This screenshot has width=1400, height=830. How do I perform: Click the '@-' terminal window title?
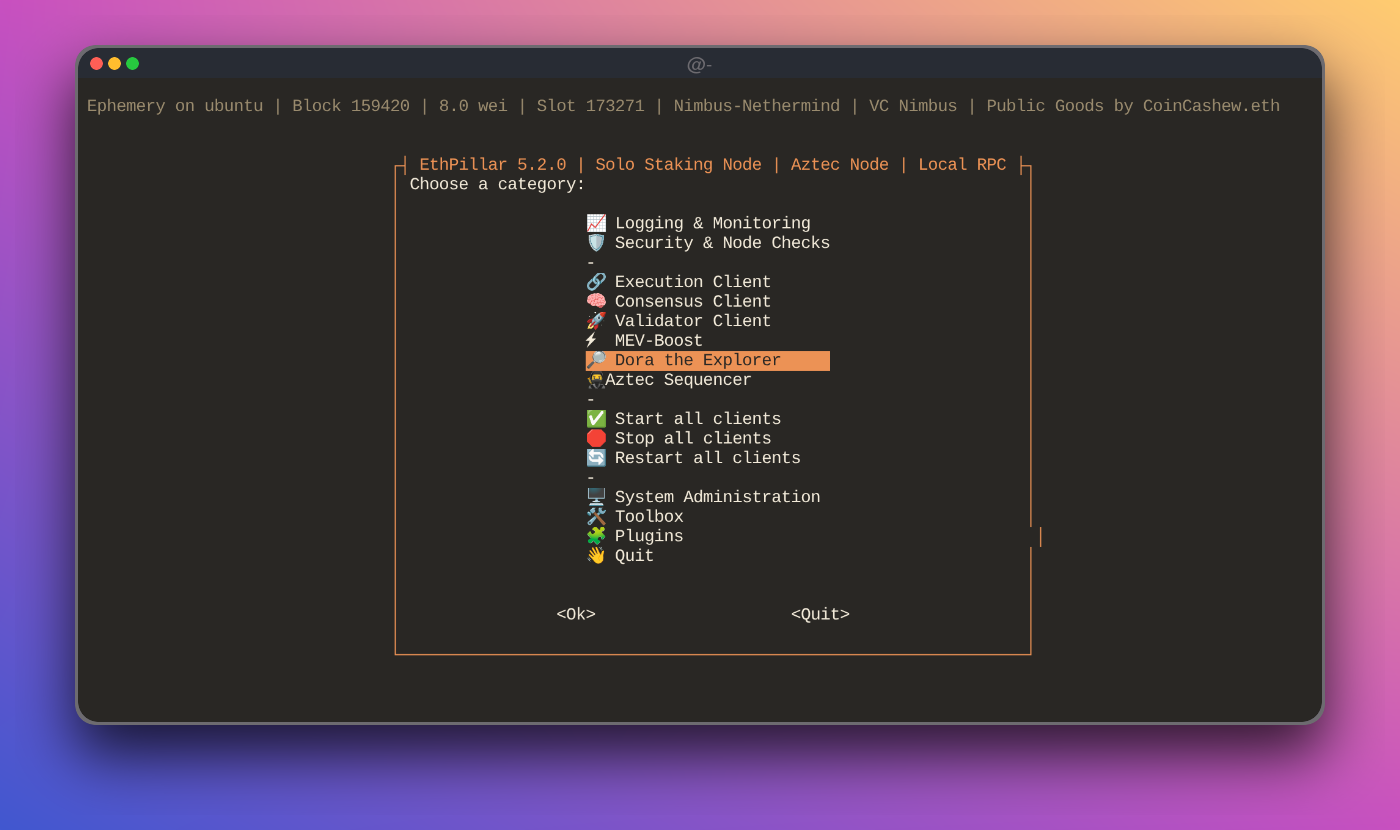[699, 64]
